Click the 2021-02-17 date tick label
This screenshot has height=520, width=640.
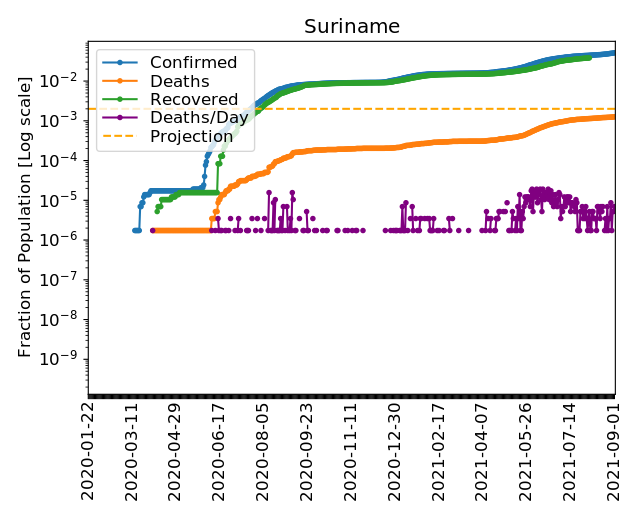pos(439,453)
